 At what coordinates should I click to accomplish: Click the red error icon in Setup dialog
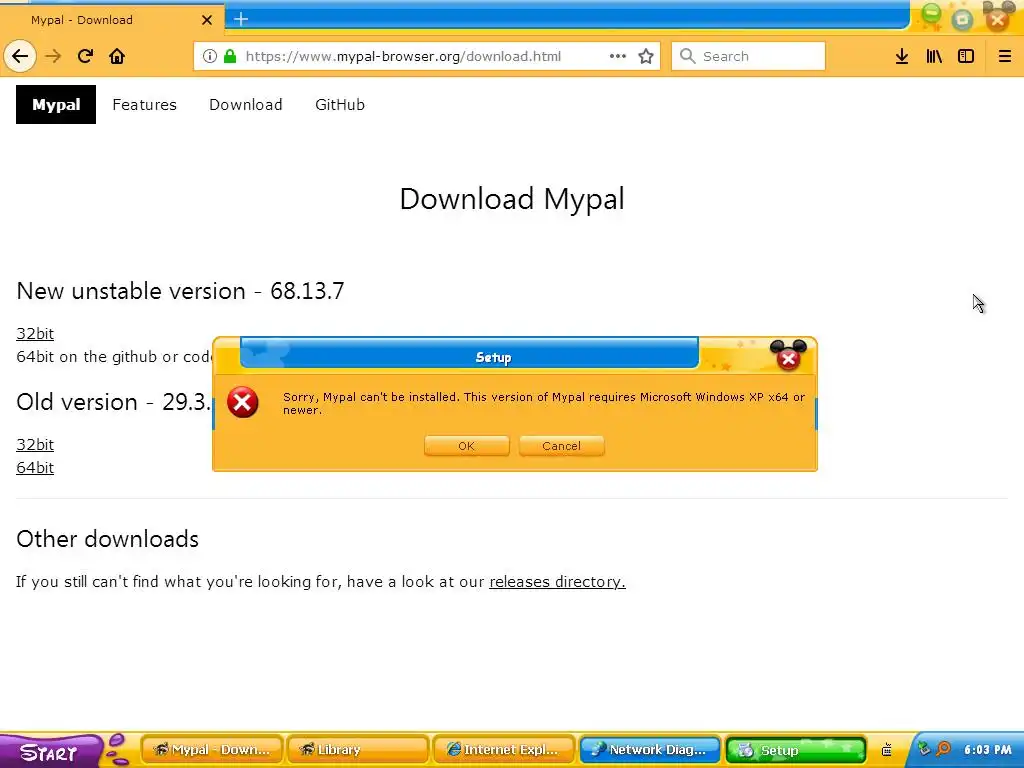point(242,402)
